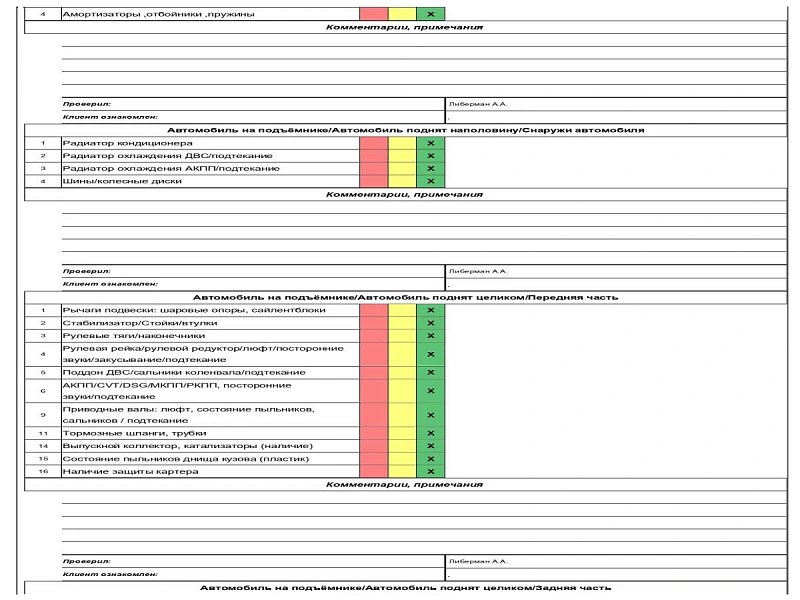Screen dimensions: 800x600
Task: Check the green cell for Стабилизатор/Стойки/втулки
Action: click(x=430, y=323)
